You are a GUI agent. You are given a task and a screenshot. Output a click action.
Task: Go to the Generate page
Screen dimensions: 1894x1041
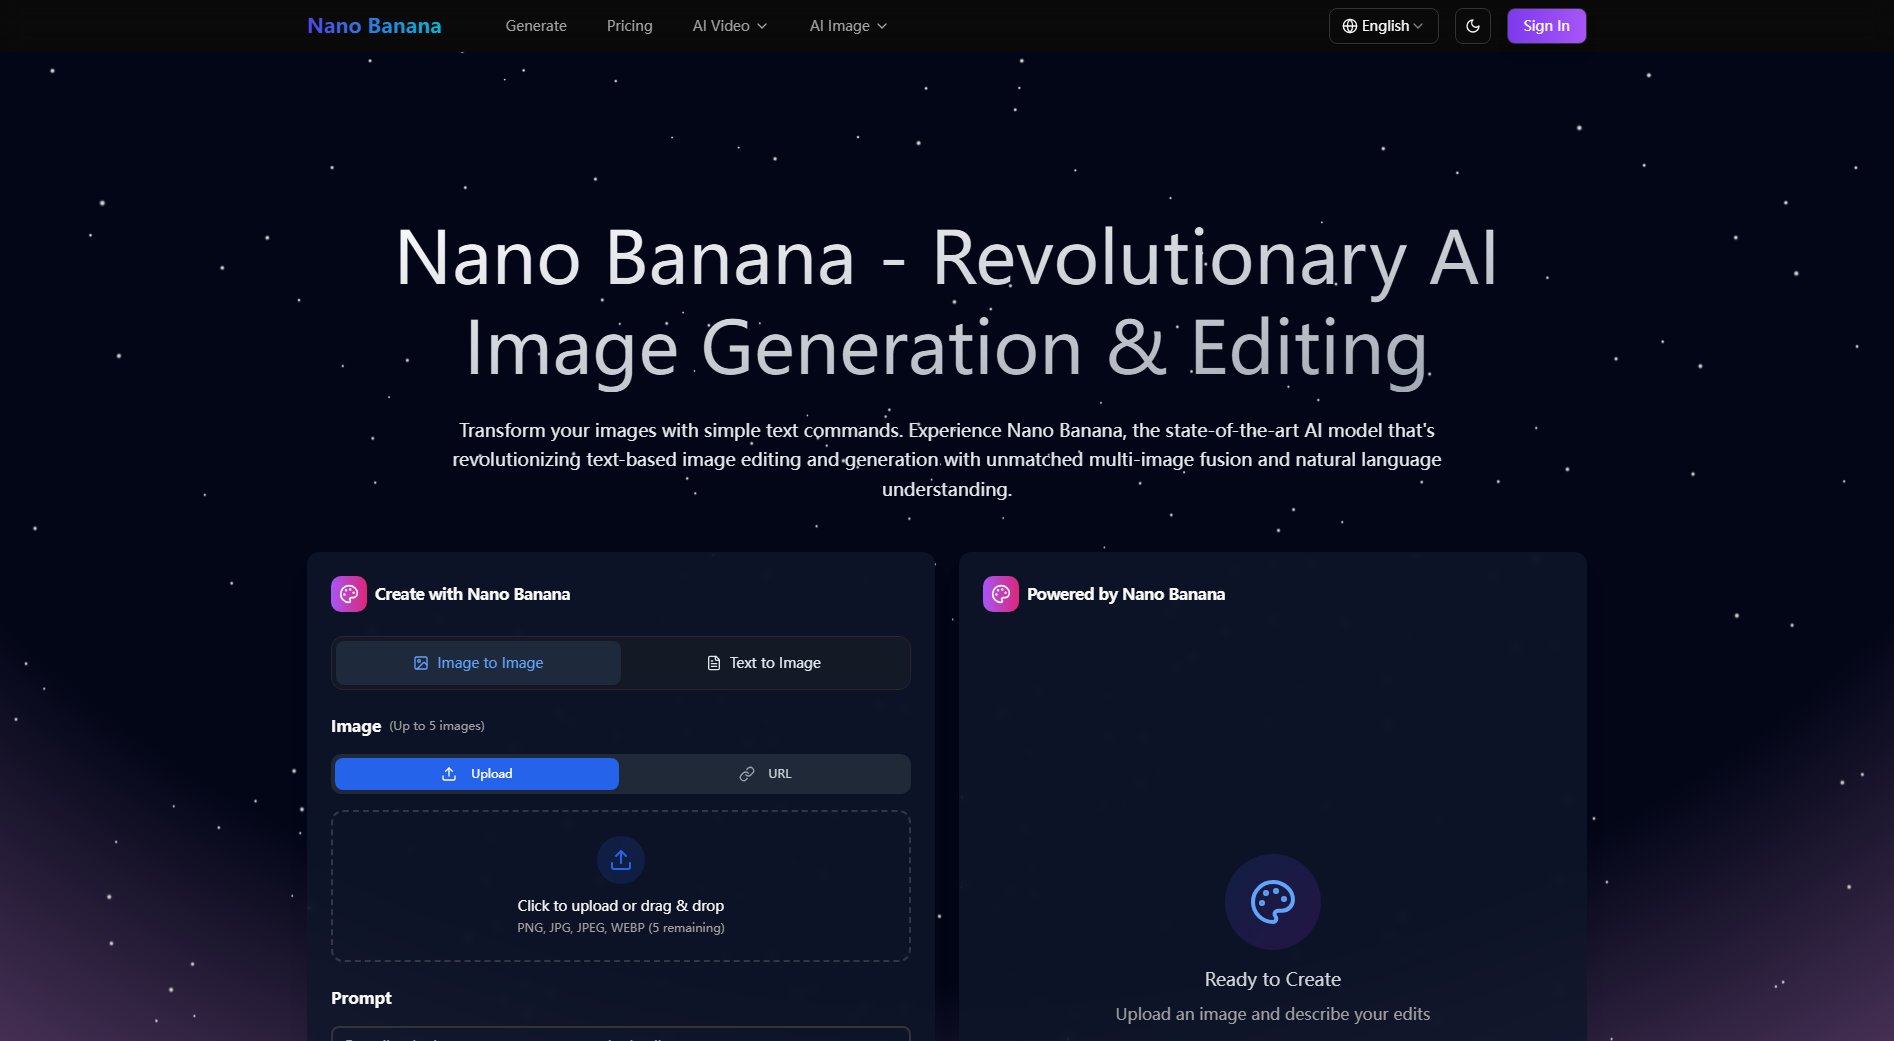536,26
